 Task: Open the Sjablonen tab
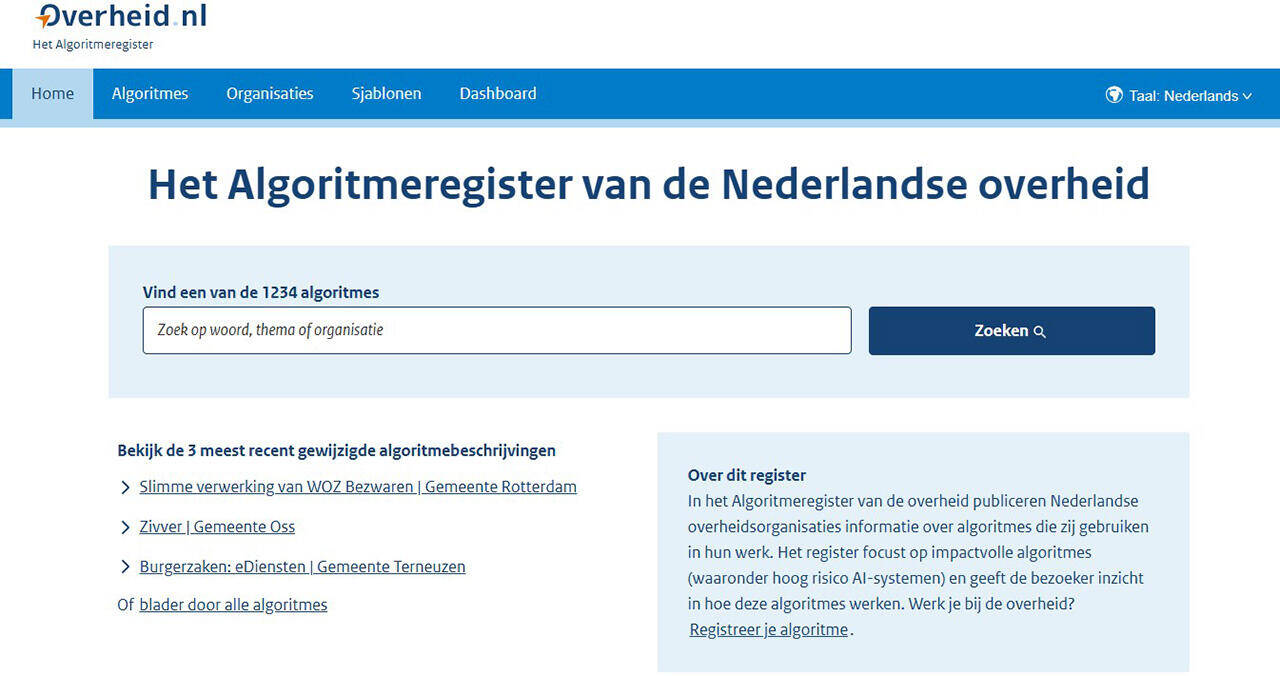click(x=386, y=94)
